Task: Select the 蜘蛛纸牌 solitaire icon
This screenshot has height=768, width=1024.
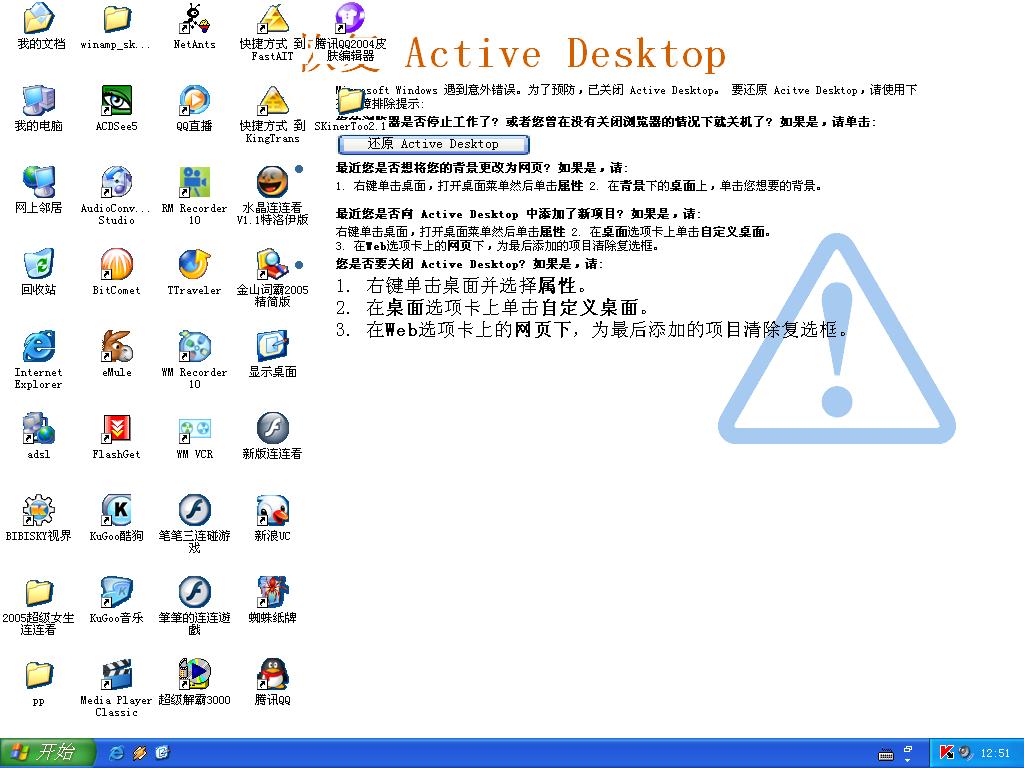Action: coord(272,592)
